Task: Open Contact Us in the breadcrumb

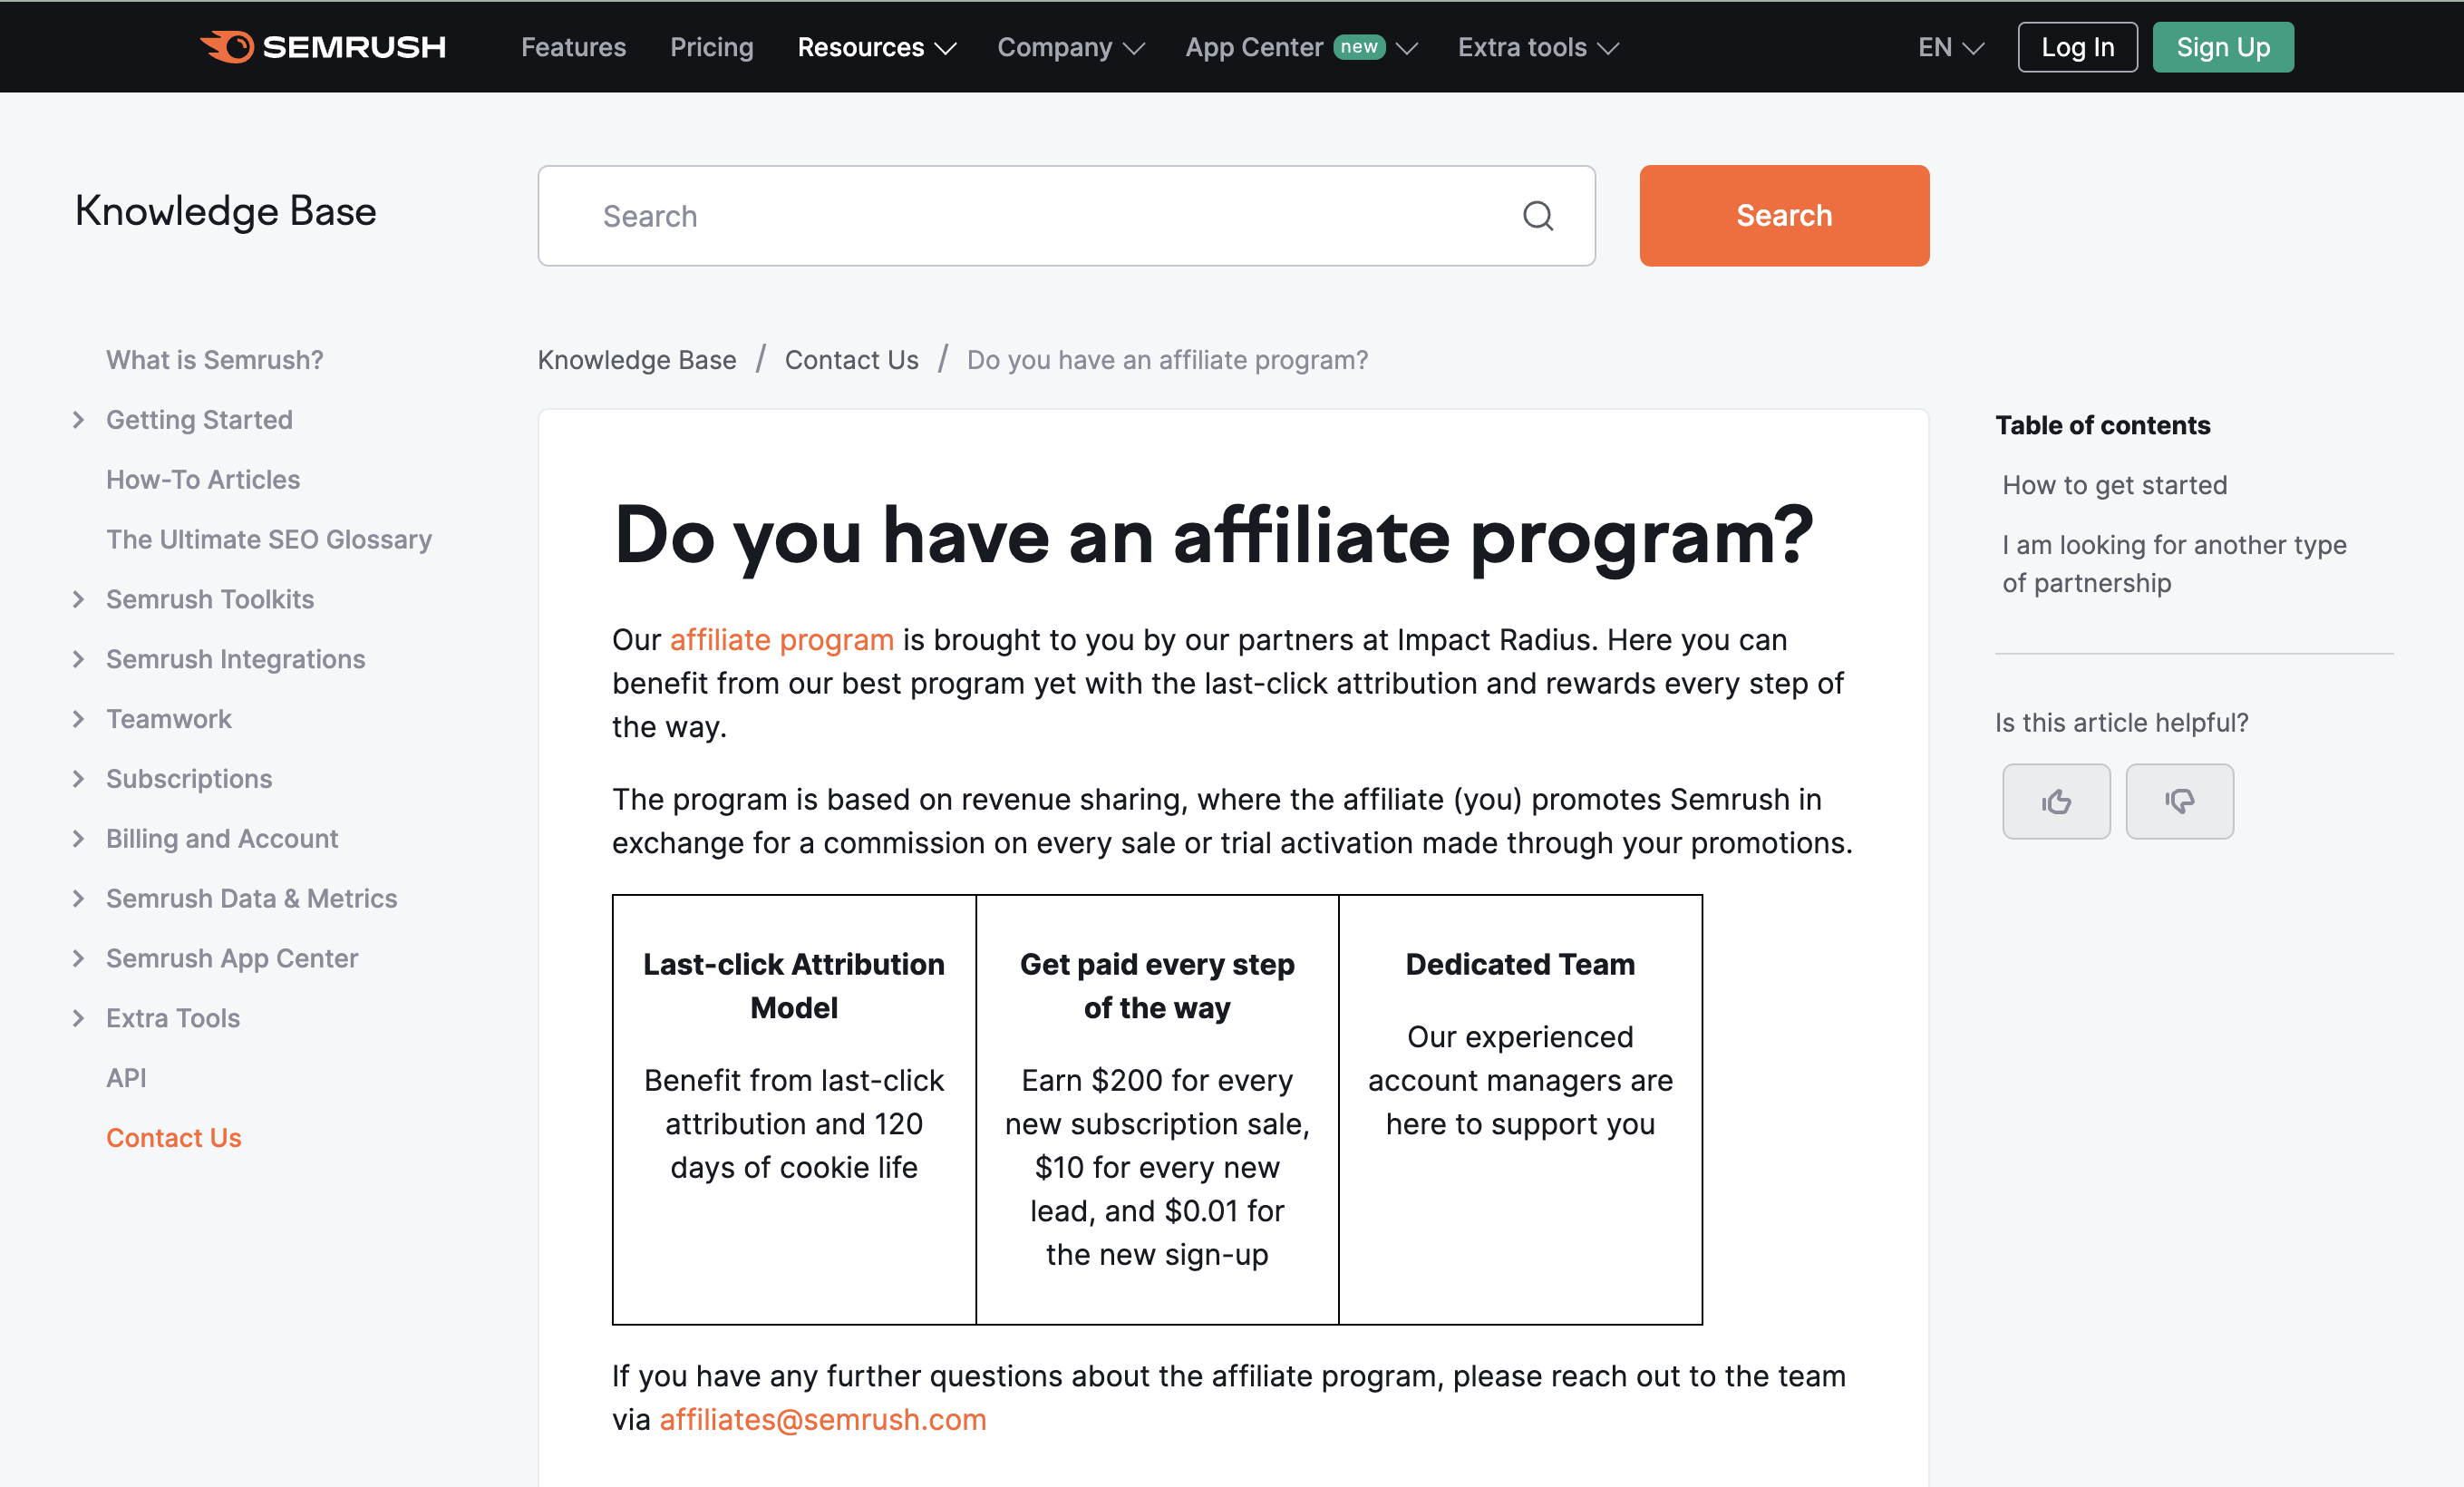Action: click(x=851, y=360)
